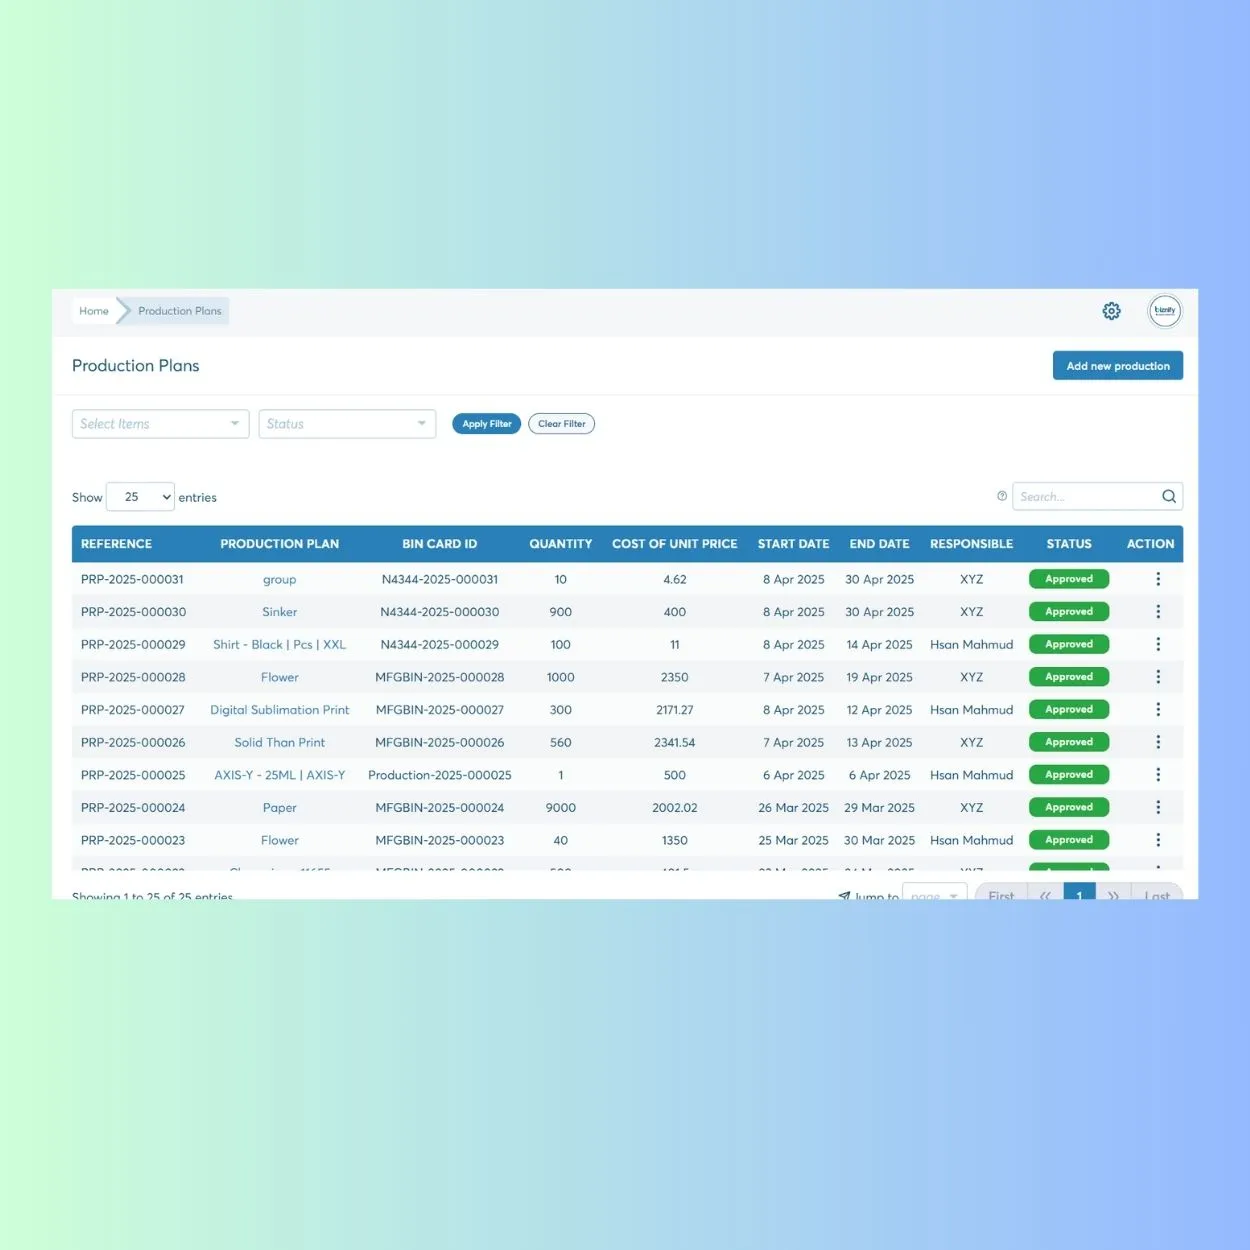Click the search magnifier icon
Screen dimensions: 1250x1250
pyautogui.click(x=1168, y=497)
